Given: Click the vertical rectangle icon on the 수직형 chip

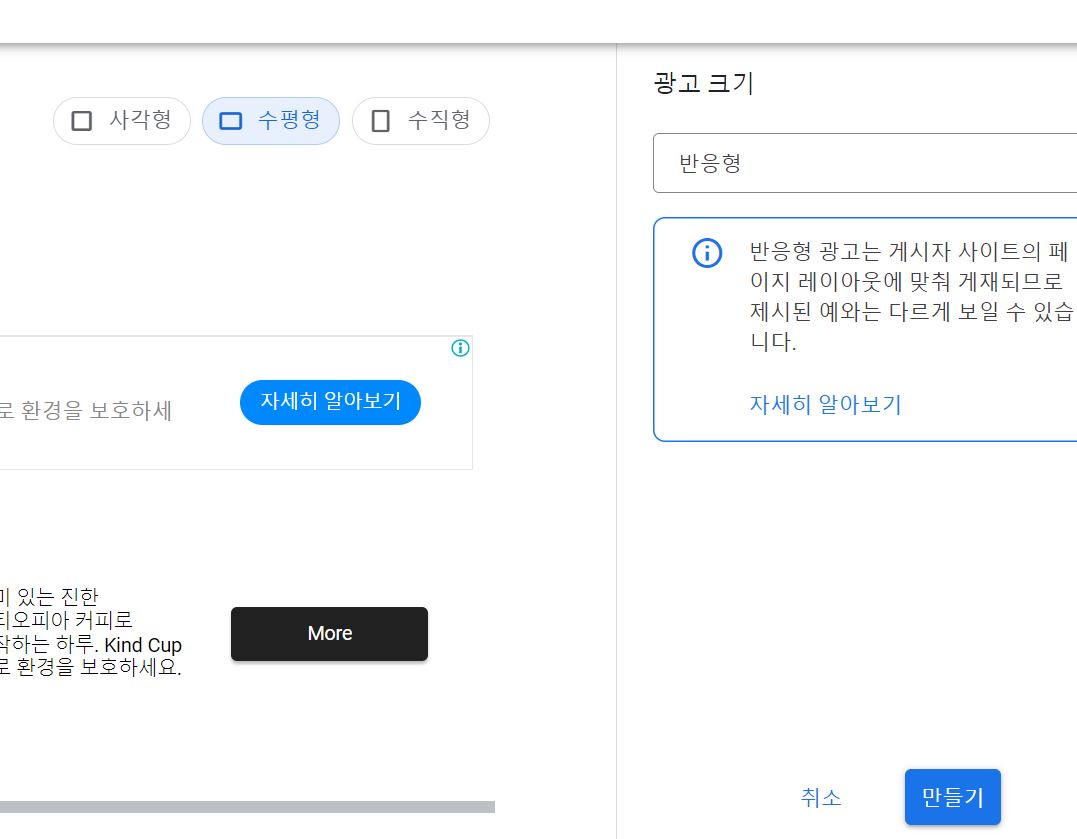Looking at the screenshot, I should pyautogui.click(x=379, y=120).
